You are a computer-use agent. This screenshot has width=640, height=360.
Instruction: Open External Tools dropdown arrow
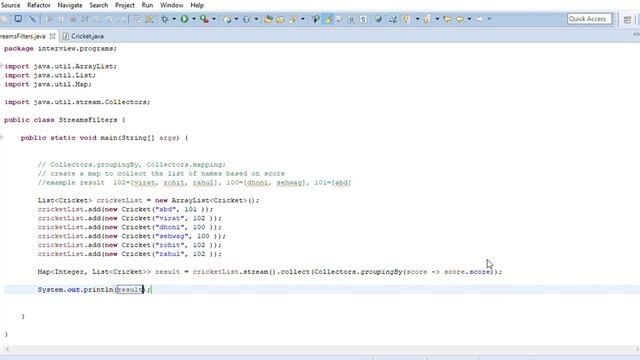214,19
